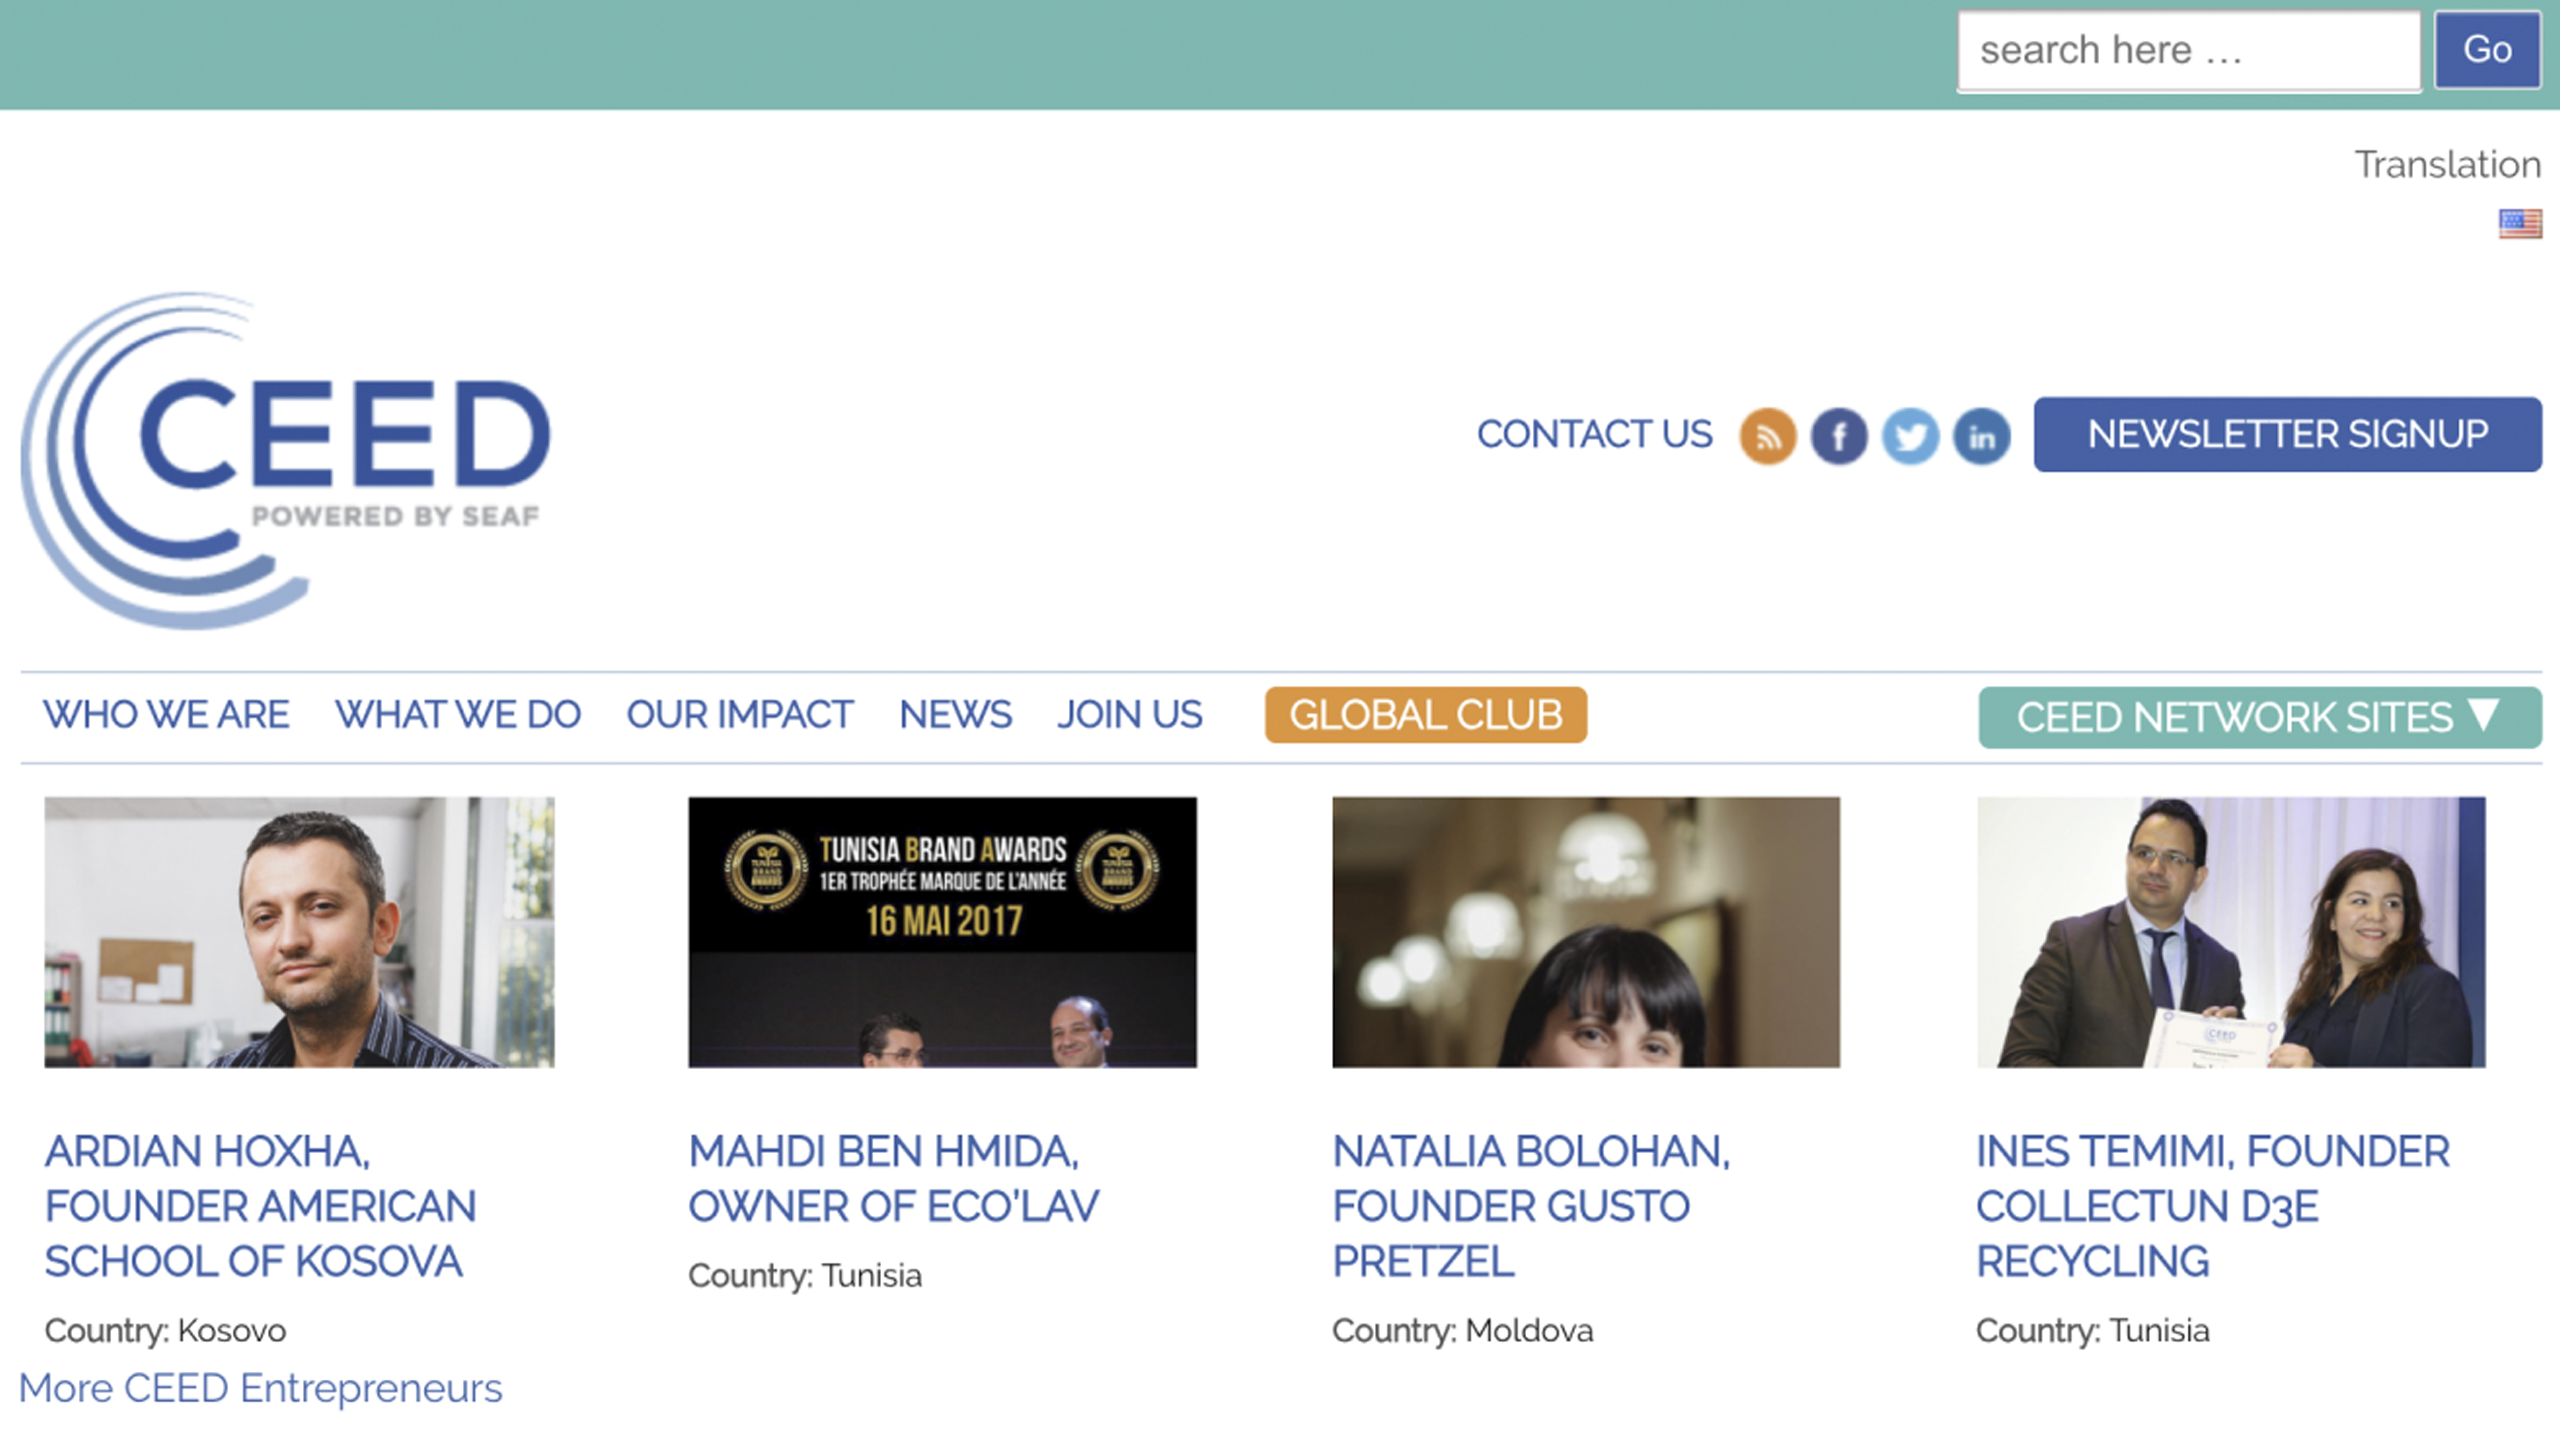The width and height of the screenshot is (2560, 1440).
Task: Open Ines Temimi Collectun D3E Recycling title
Action: [x=2213, y=1206]
